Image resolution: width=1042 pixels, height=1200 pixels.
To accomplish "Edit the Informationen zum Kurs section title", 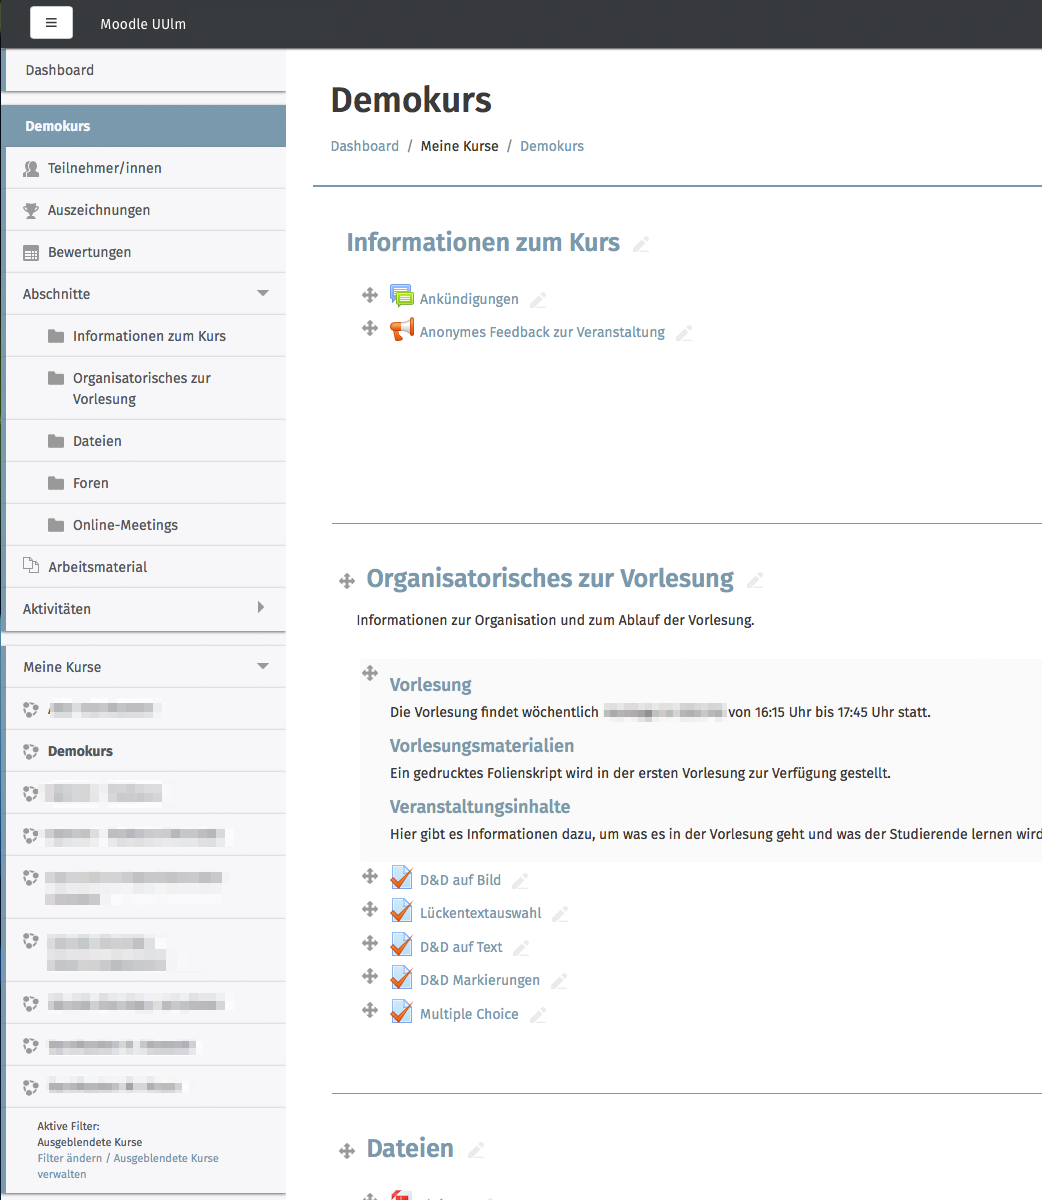I will (641, 244).
